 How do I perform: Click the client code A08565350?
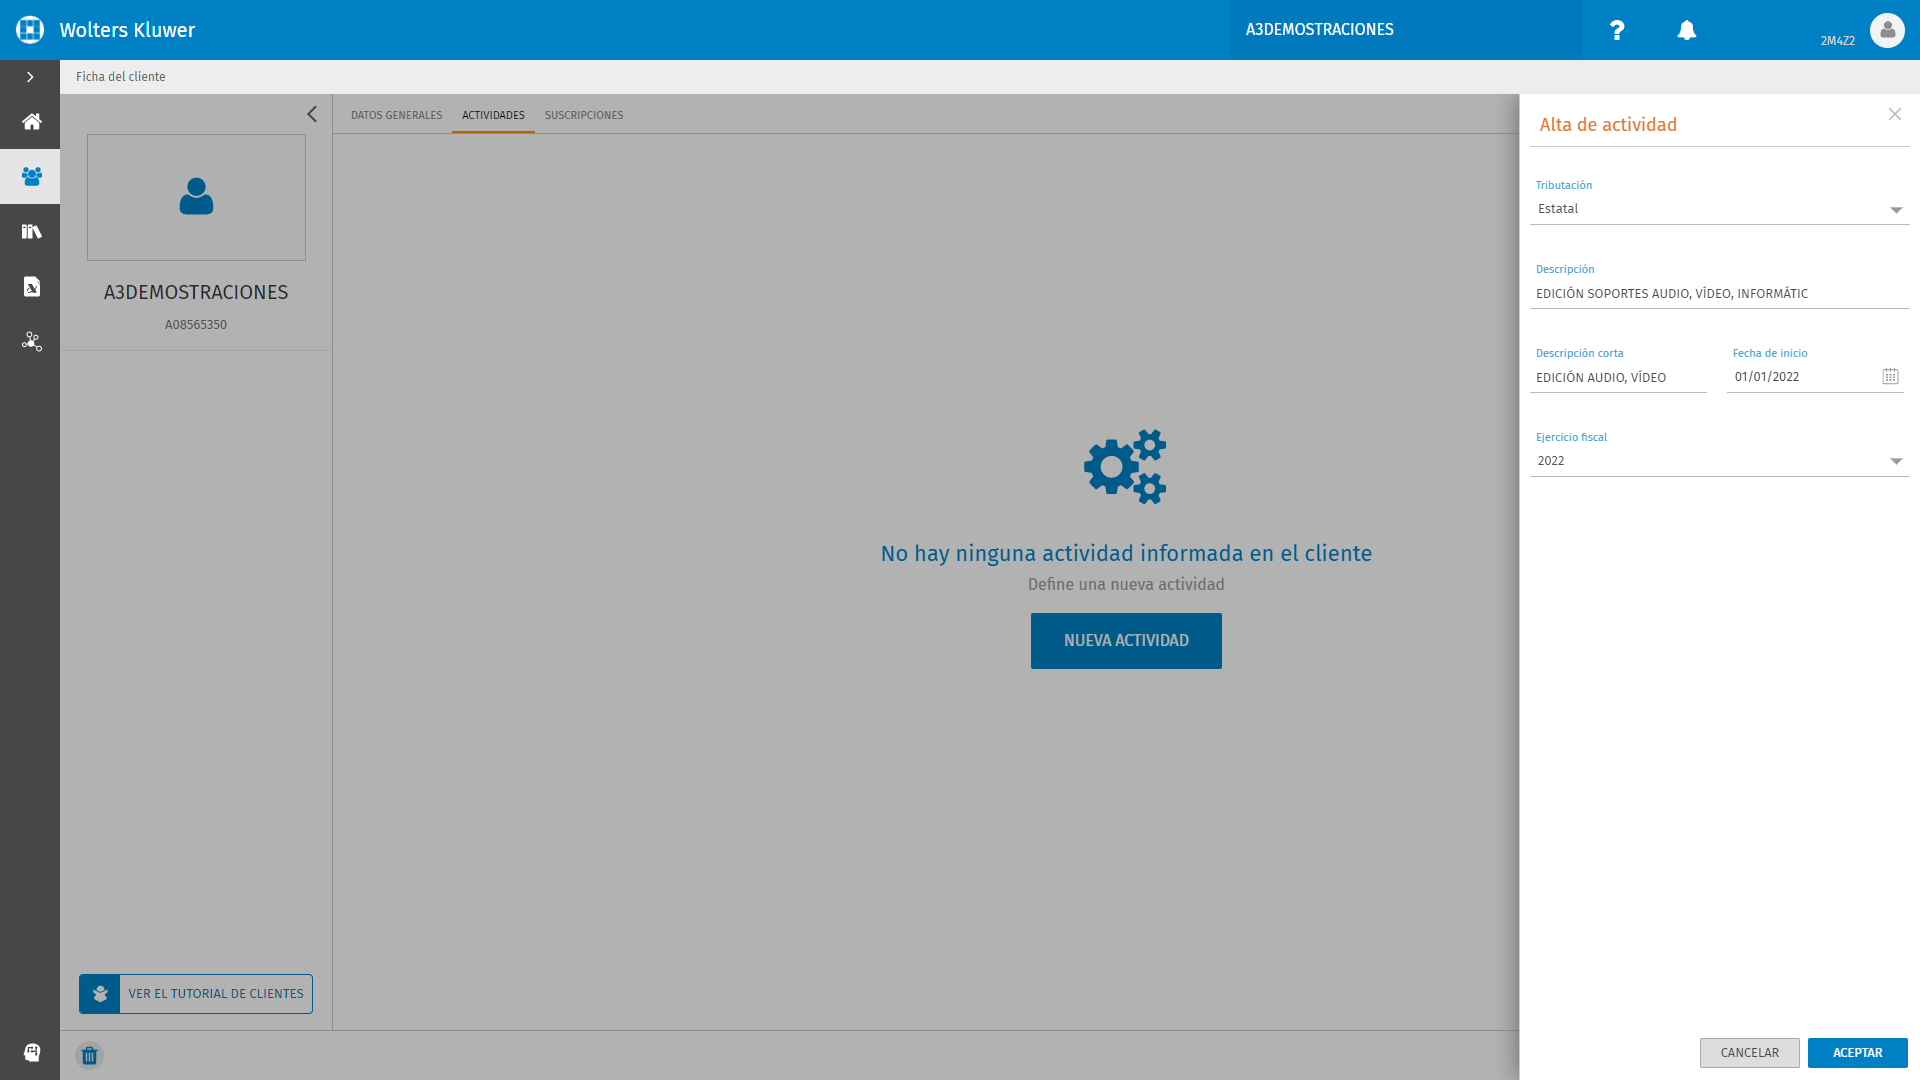tap(196, 325)
